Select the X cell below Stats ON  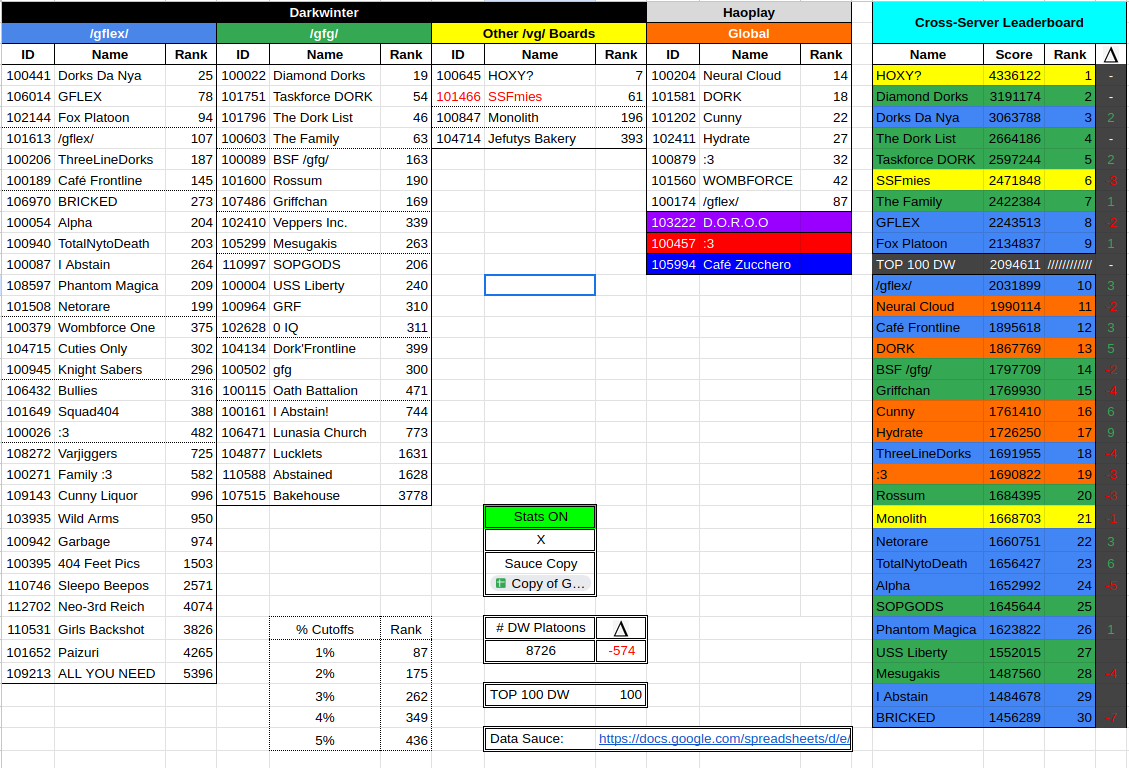[x=540, y=540]
